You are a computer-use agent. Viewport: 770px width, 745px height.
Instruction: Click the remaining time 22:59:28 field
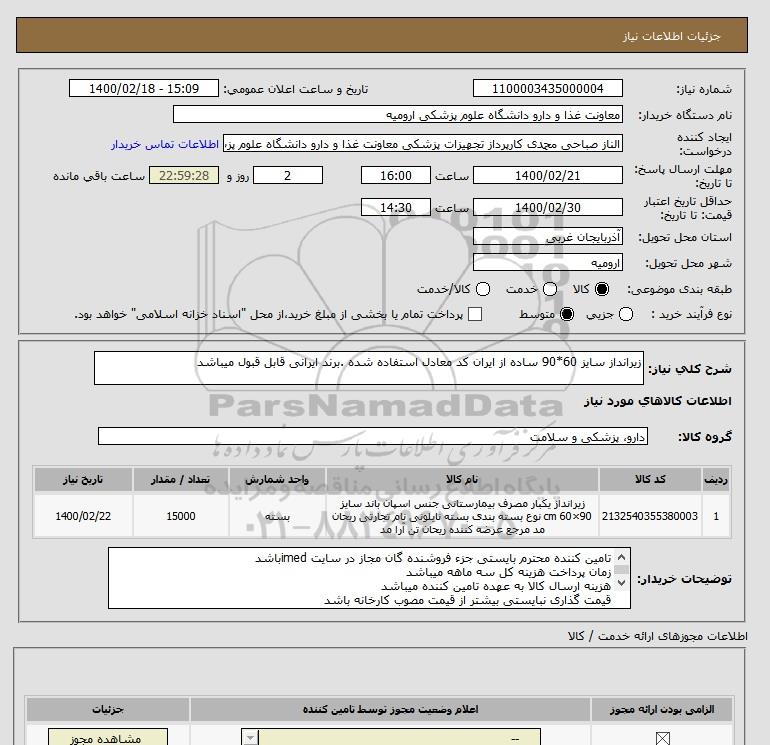184,175
